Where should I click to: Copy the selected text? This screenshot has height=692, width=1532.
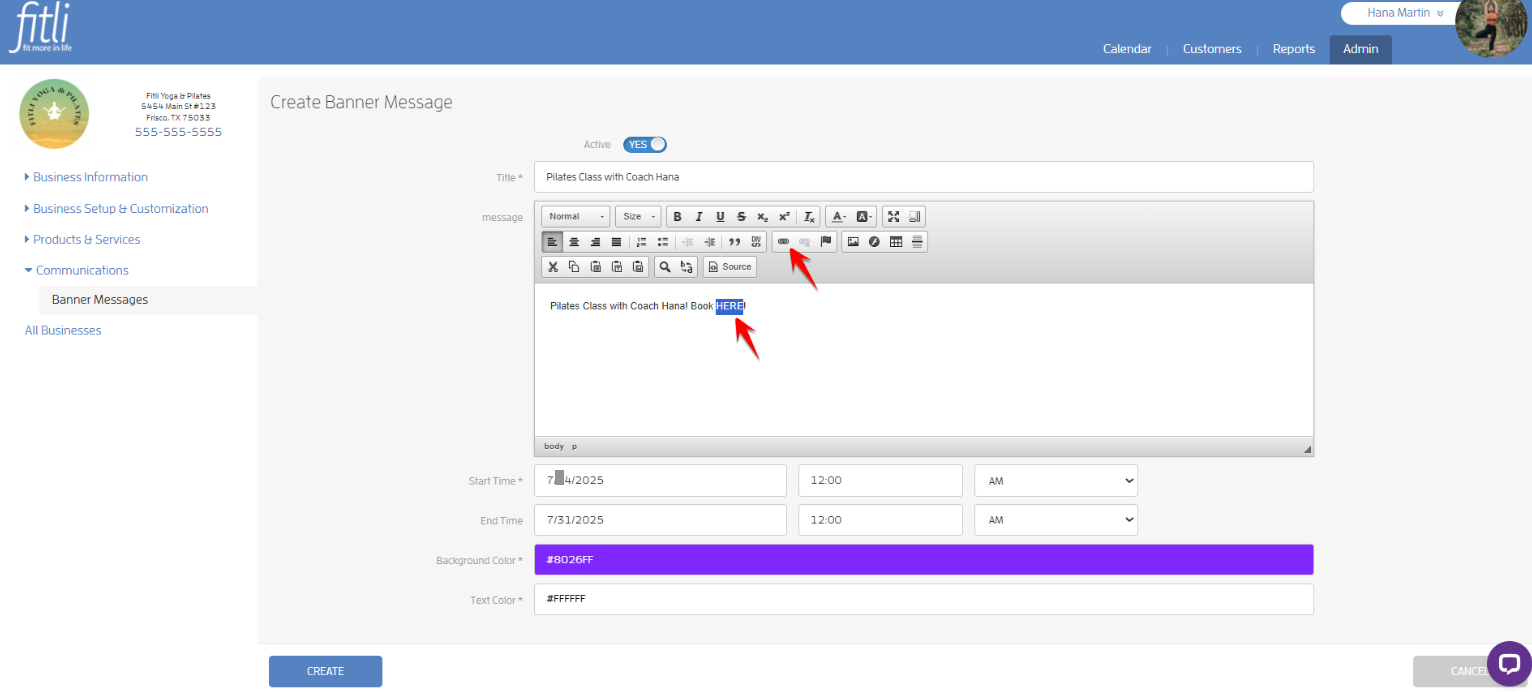[574, 267]
